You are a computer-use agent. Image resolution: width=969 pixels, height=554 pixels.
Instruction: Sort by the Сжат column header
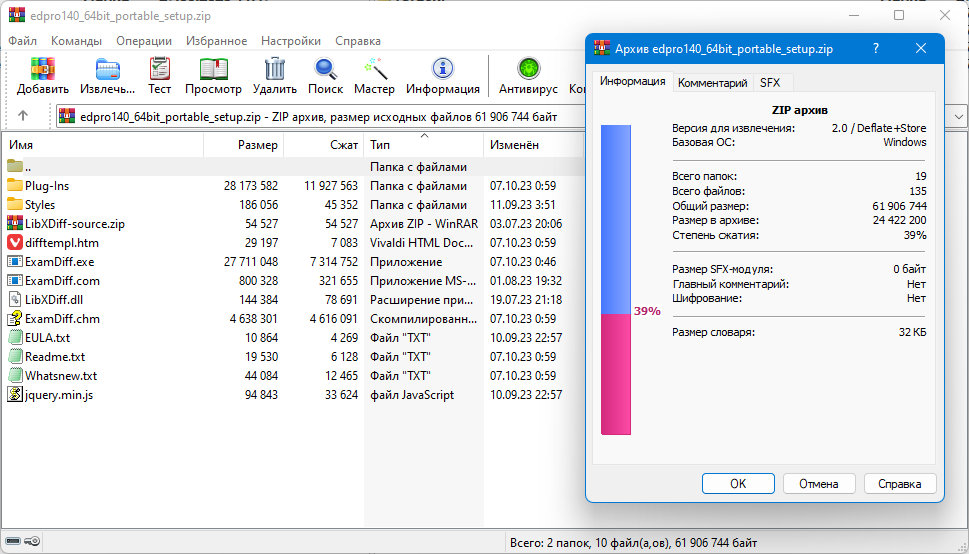[324, 145]
